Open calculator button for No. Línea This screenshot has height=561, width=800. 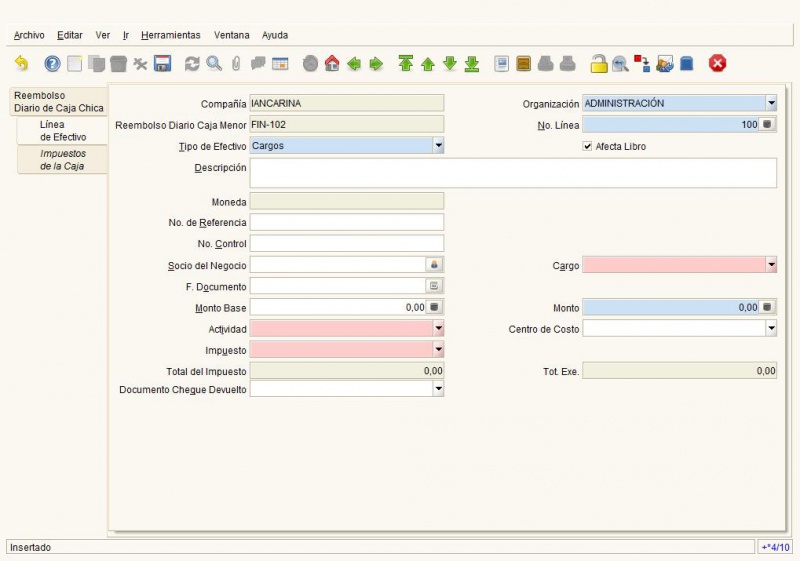click(767, 124)
